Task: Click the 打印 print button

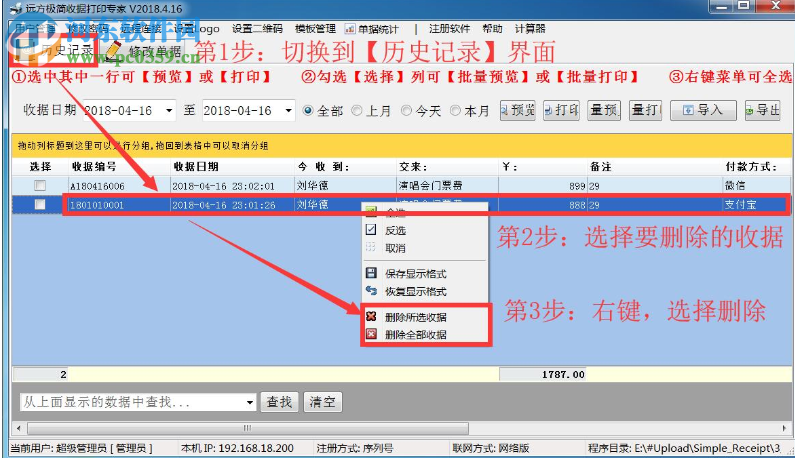Action: tap(561, 110)
